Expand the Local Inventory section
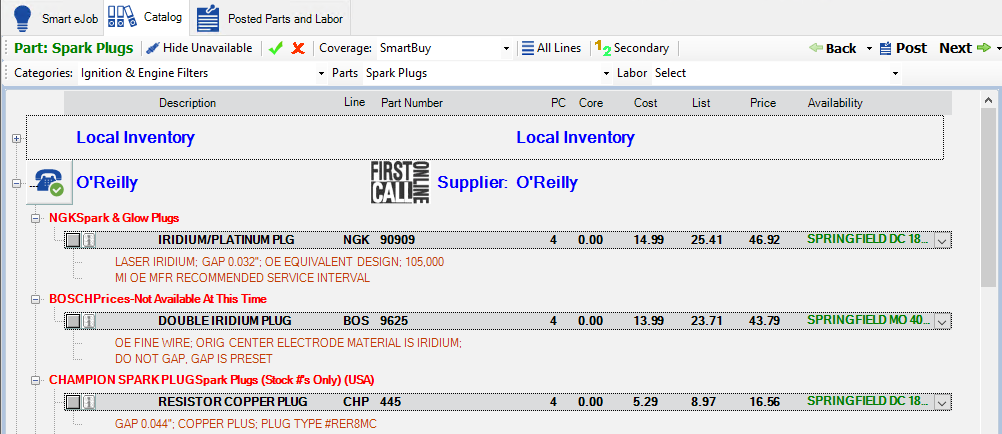The height and width of the screenshot is (434, 1002). coord(16,139)
